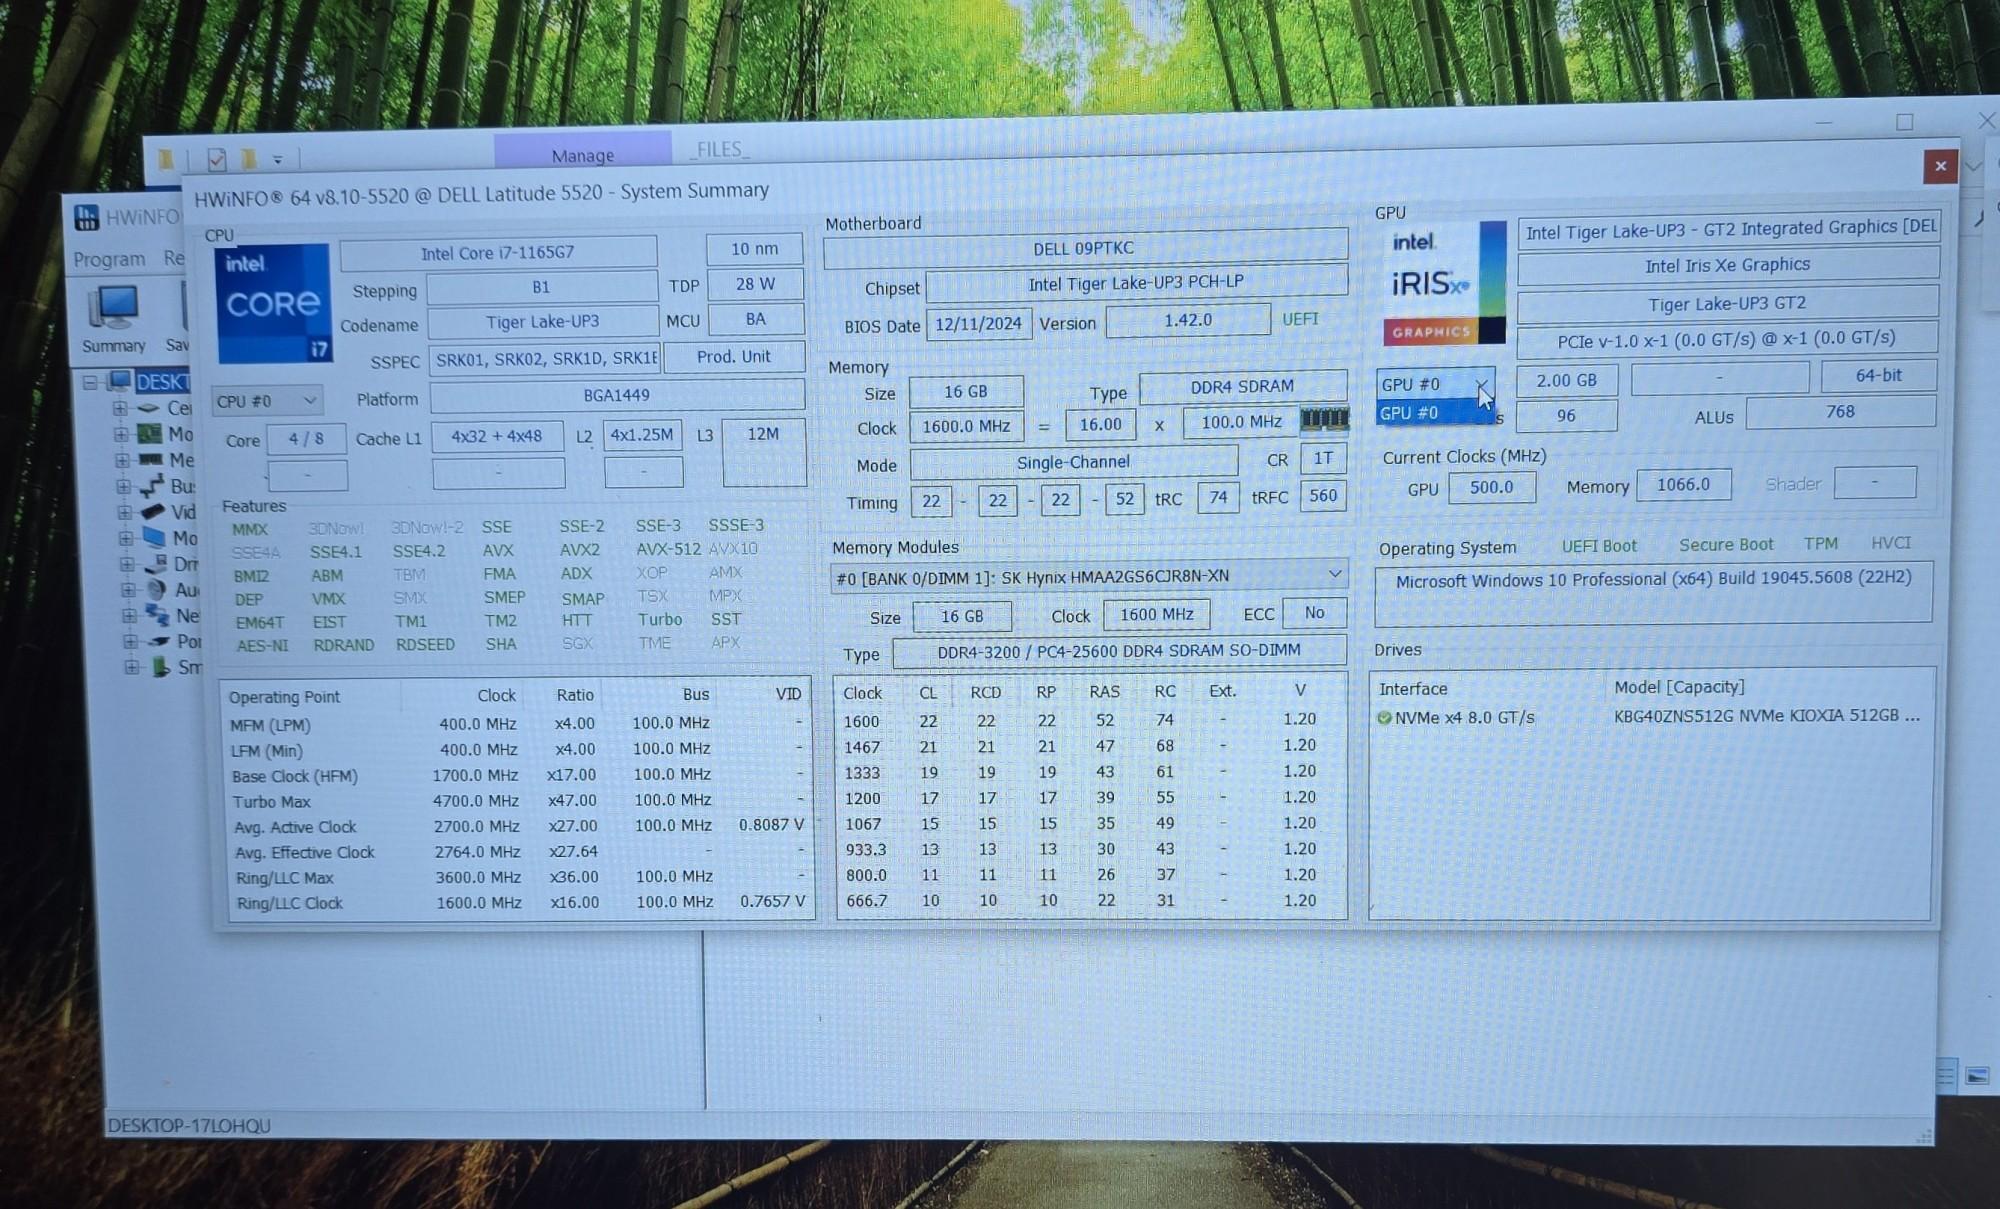Select the DESKTOP tree item label

click(161, 381)
